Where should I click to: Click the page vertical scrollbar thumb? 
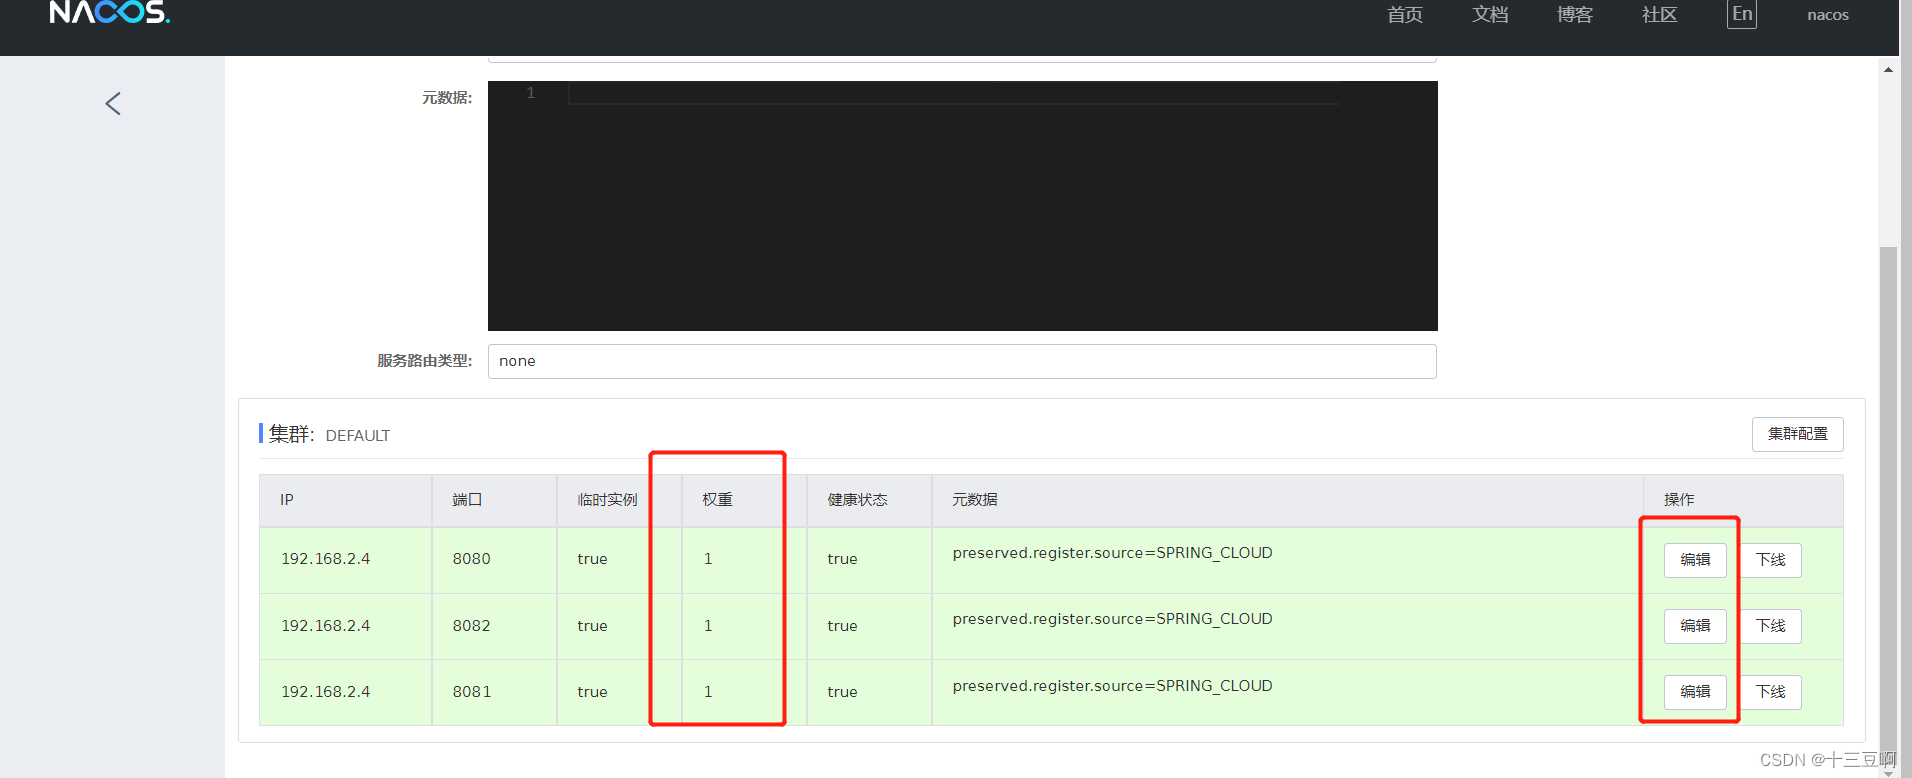pos(1888,505)
